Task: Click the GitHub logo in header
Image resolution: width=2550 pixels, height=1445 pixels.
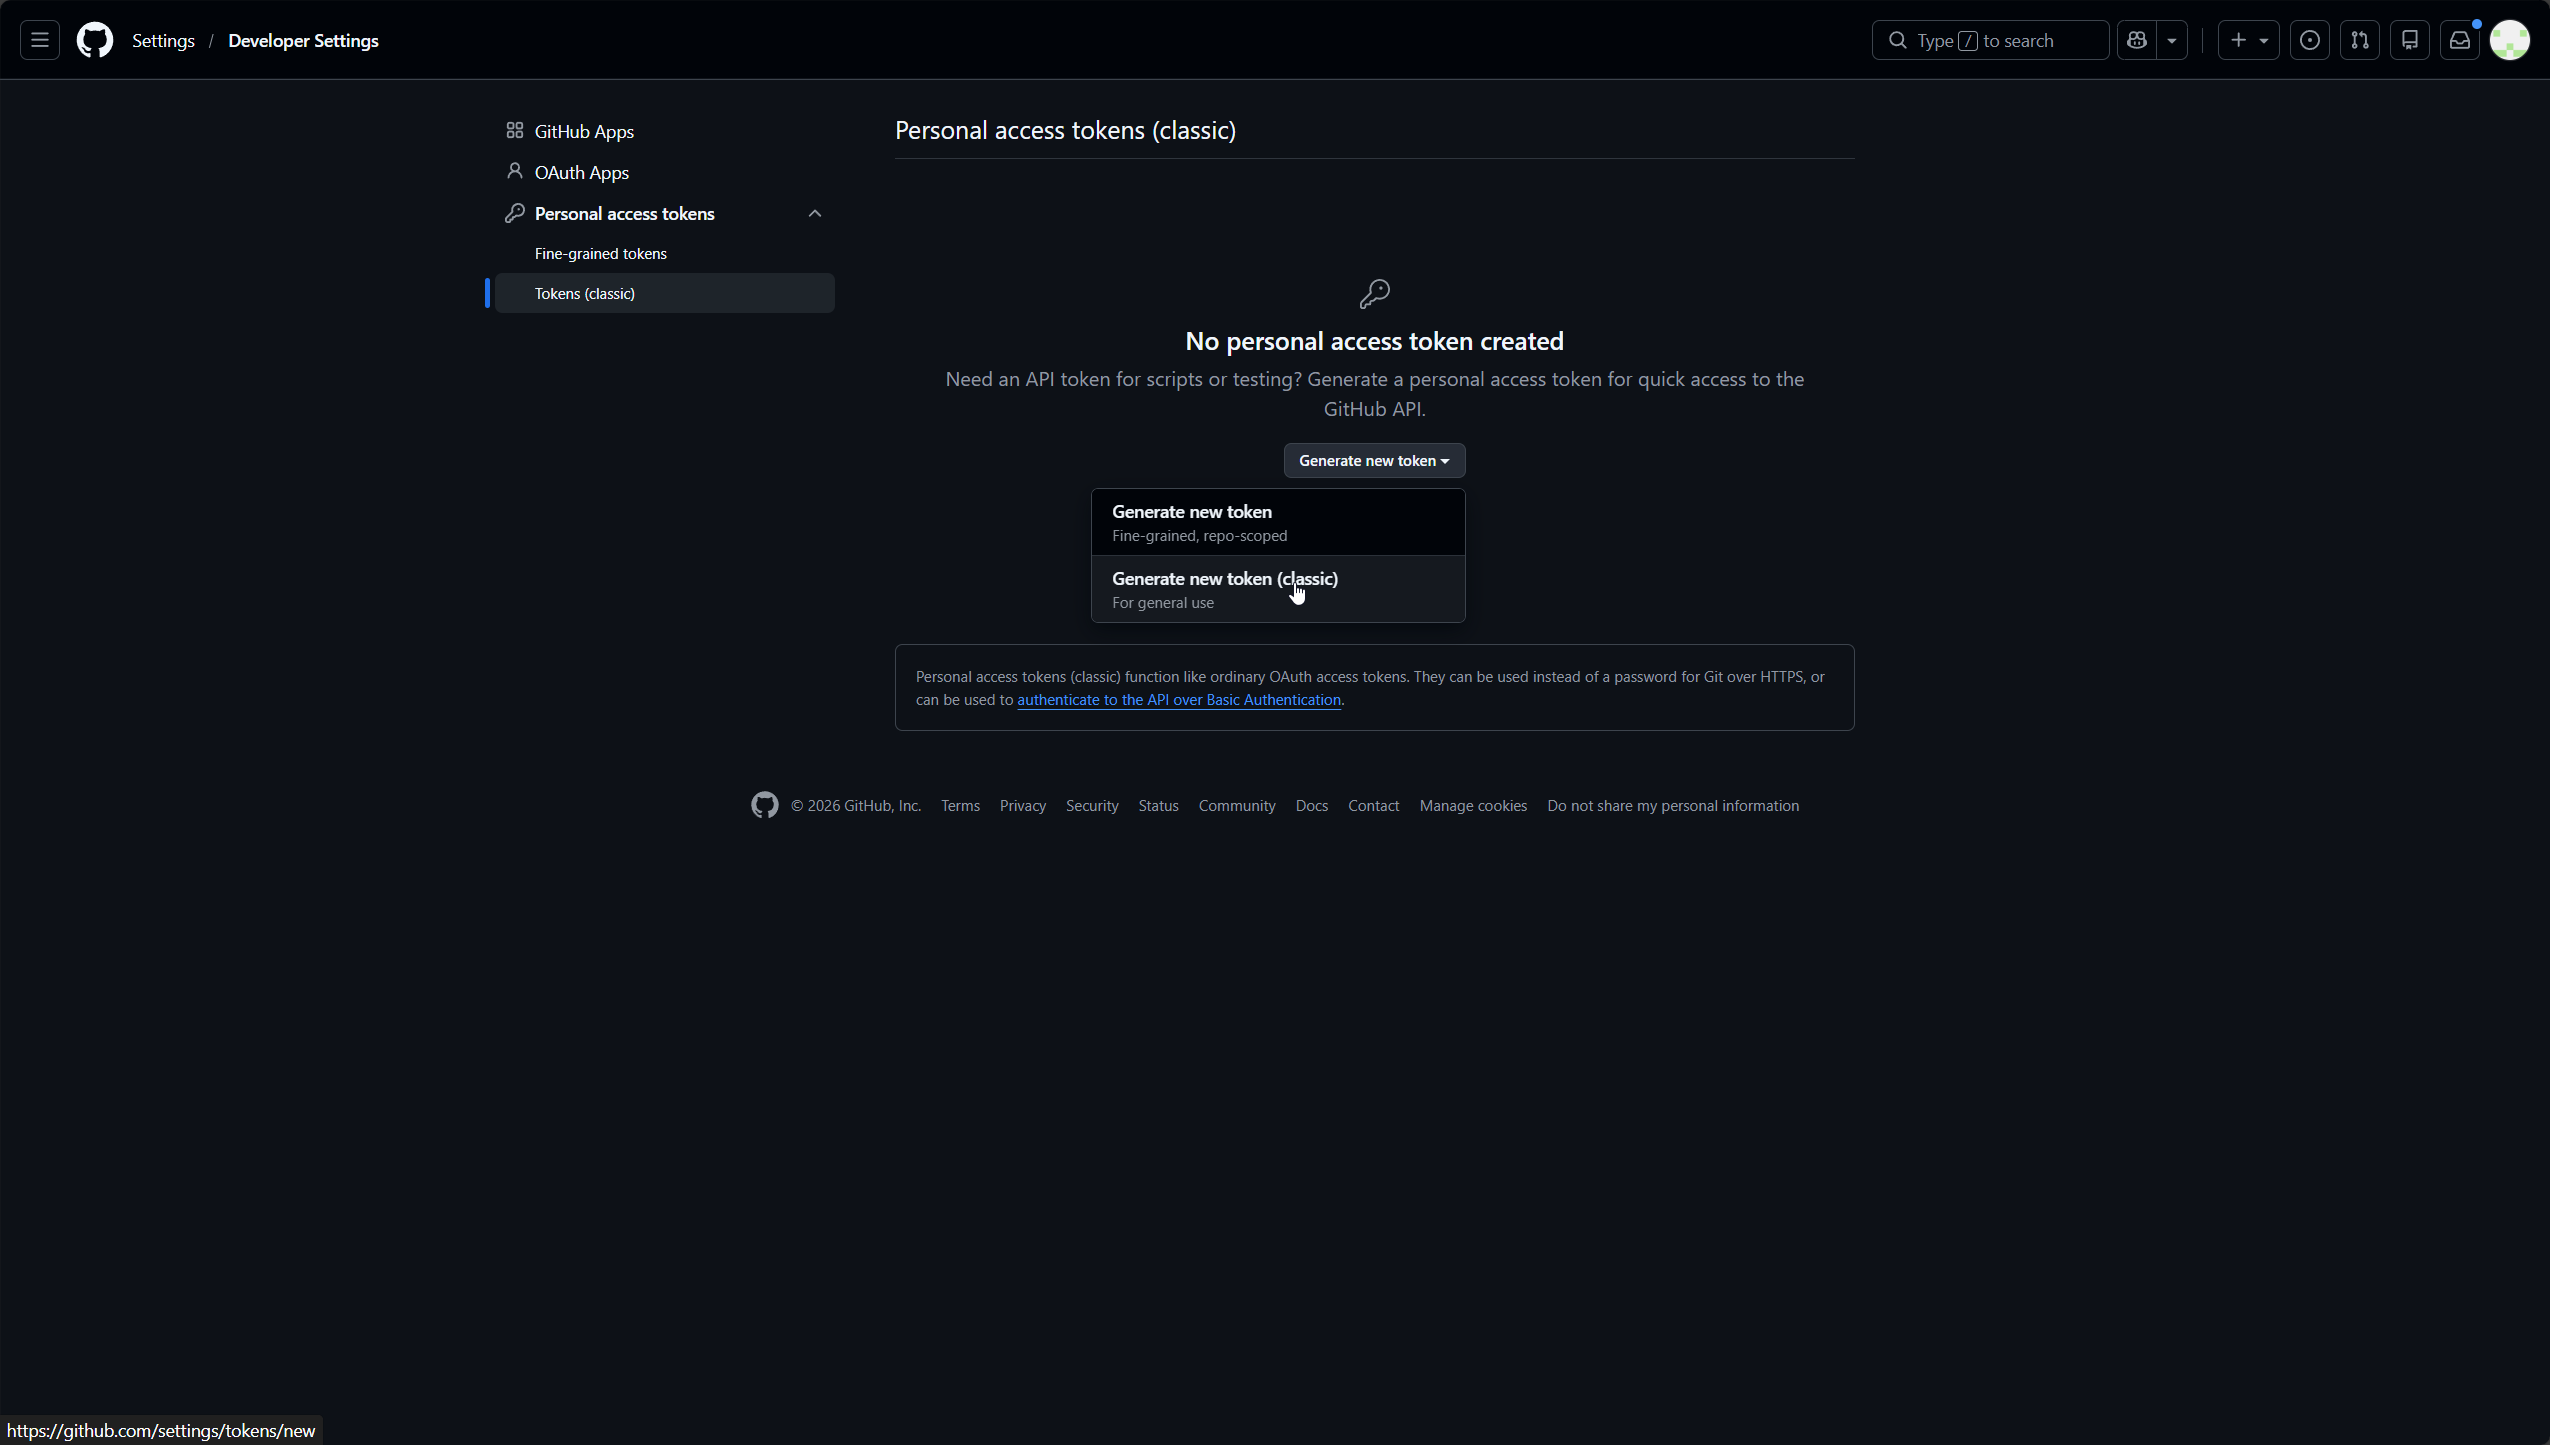Action: (x=95, y=40)
